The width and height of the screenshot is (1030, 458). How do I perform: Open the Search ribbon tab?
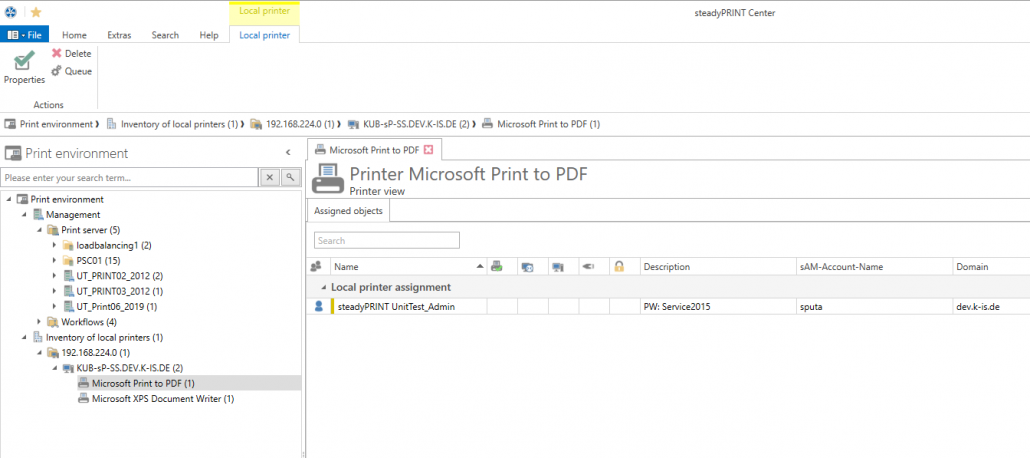tap(165, 35)
